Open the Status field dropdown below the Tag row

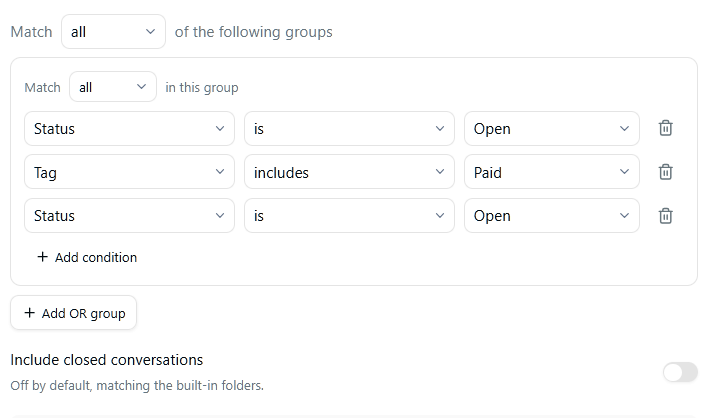point(129,215)
